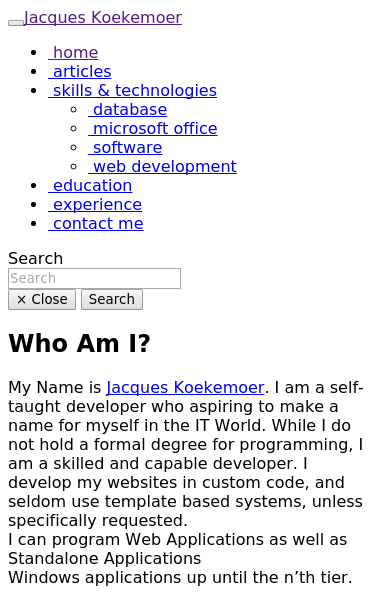Click the × Close button
The height and width of the screenshot is (606, 375).
tap(42, 300)
